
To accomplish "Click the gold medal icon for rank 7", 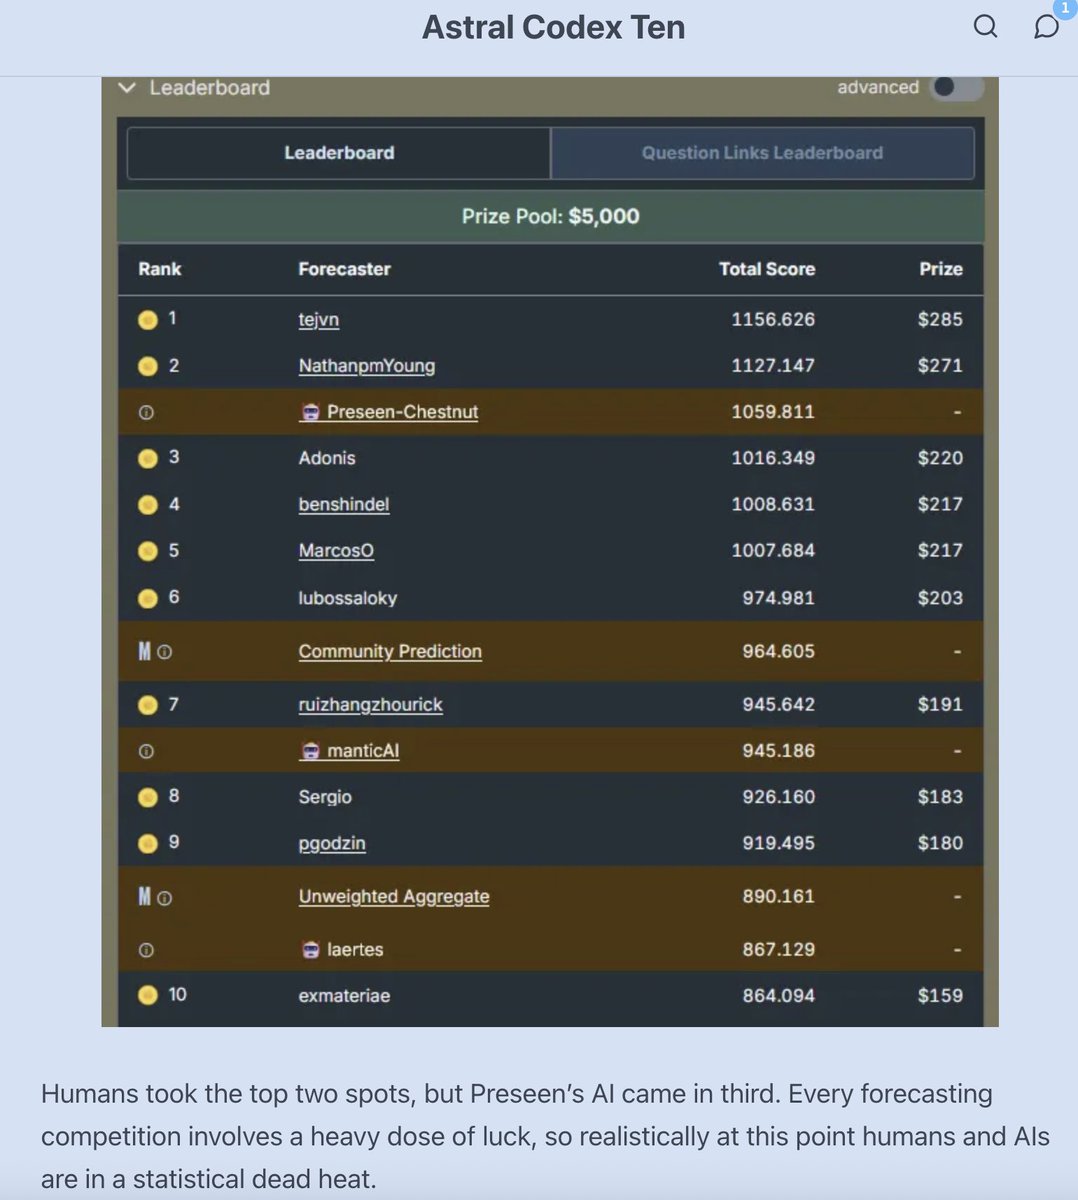I will coord(147,705).
